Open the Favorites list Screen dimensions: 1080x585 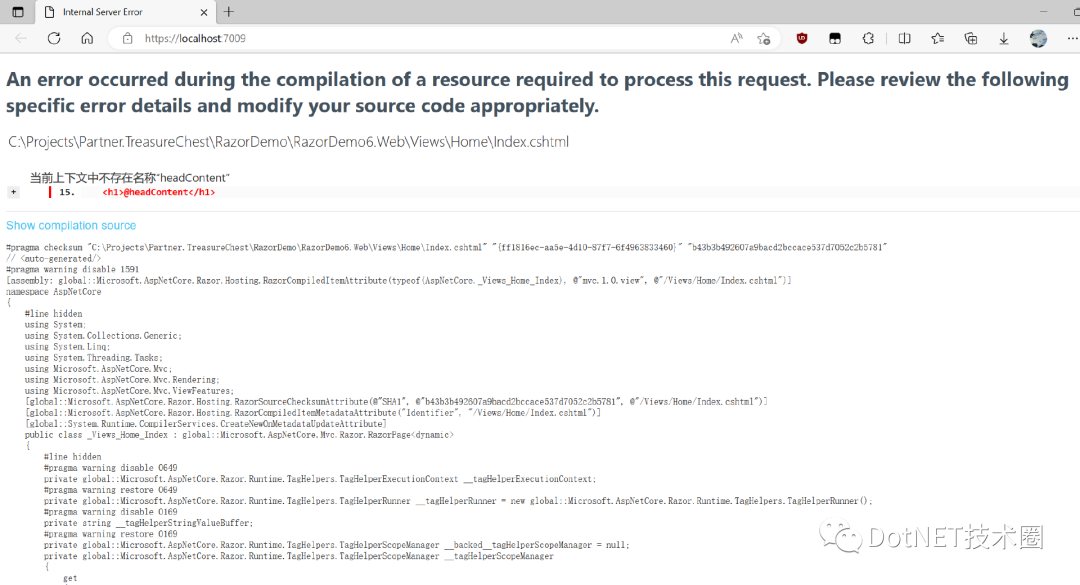point(937,39)
